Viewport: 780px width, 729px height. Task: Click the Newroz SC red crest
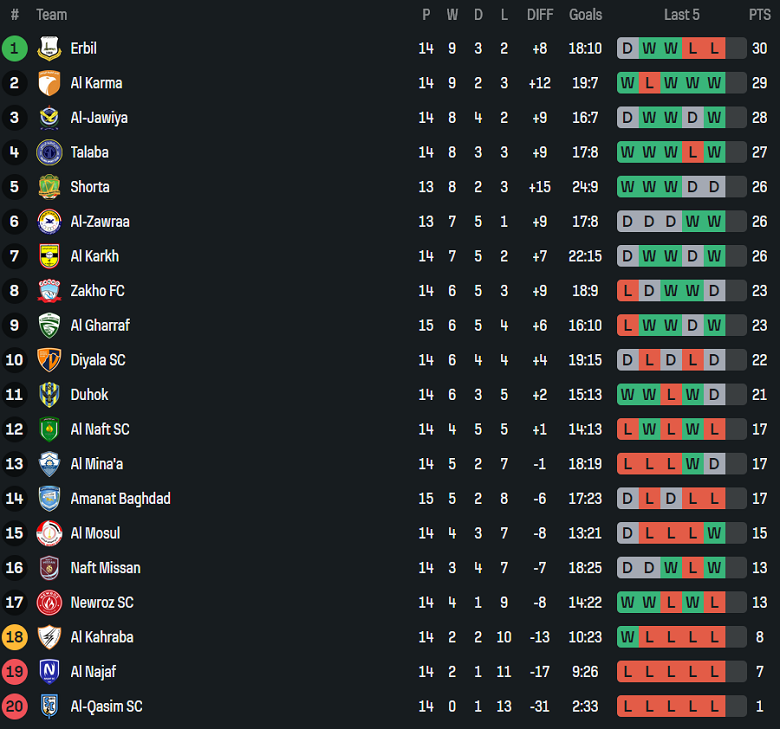tap(49, 602)
